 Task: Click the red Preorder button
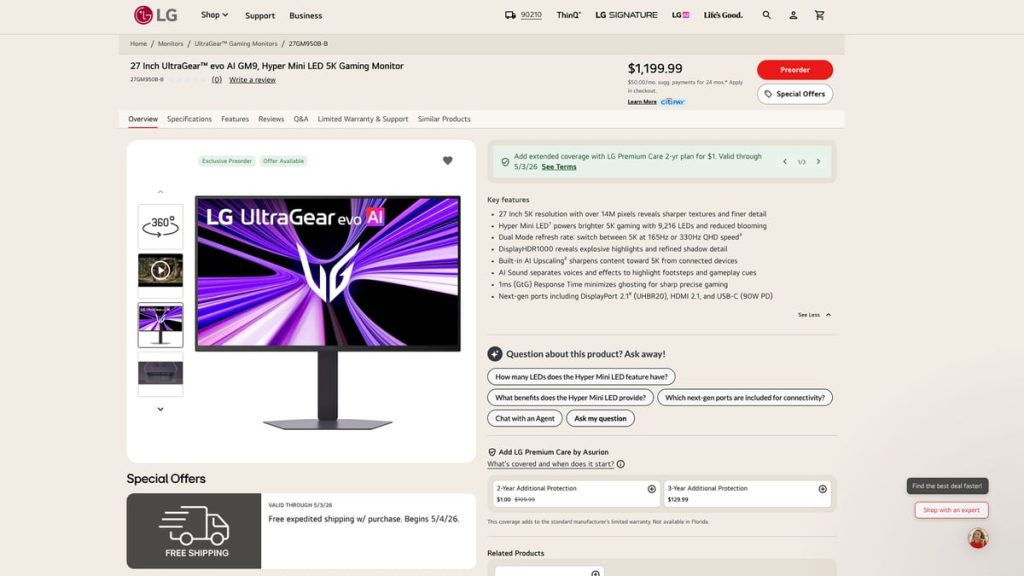click(x=795, y=70)
